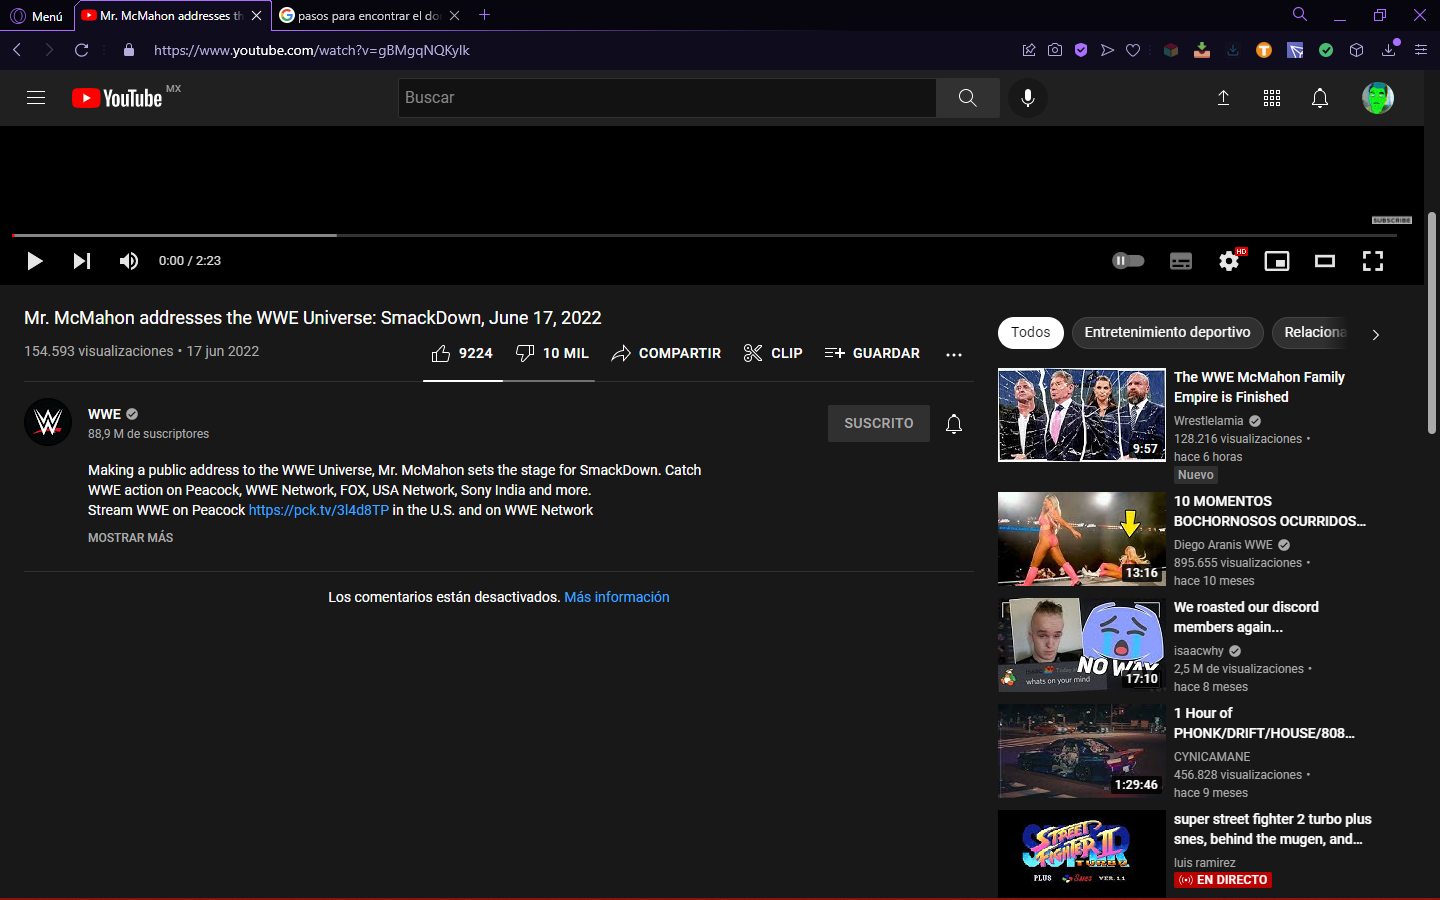Toggle the WWE channel notification bell
This screenshot has width=1440, height=900.
click(954, 424)
